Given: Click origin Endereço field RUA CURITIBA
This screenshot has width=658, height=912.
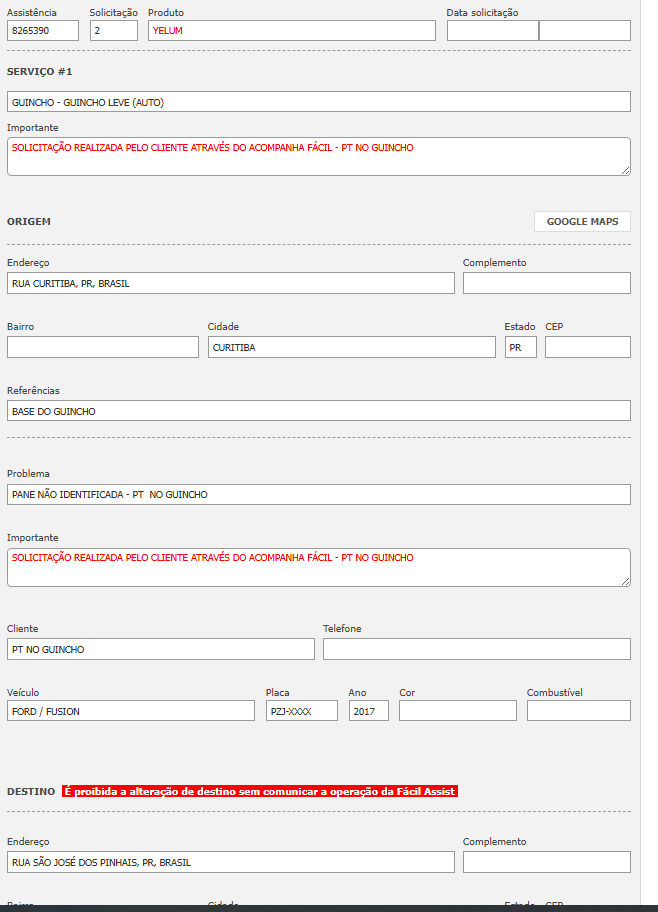Looking at the screenshot, I should point(230,283).
